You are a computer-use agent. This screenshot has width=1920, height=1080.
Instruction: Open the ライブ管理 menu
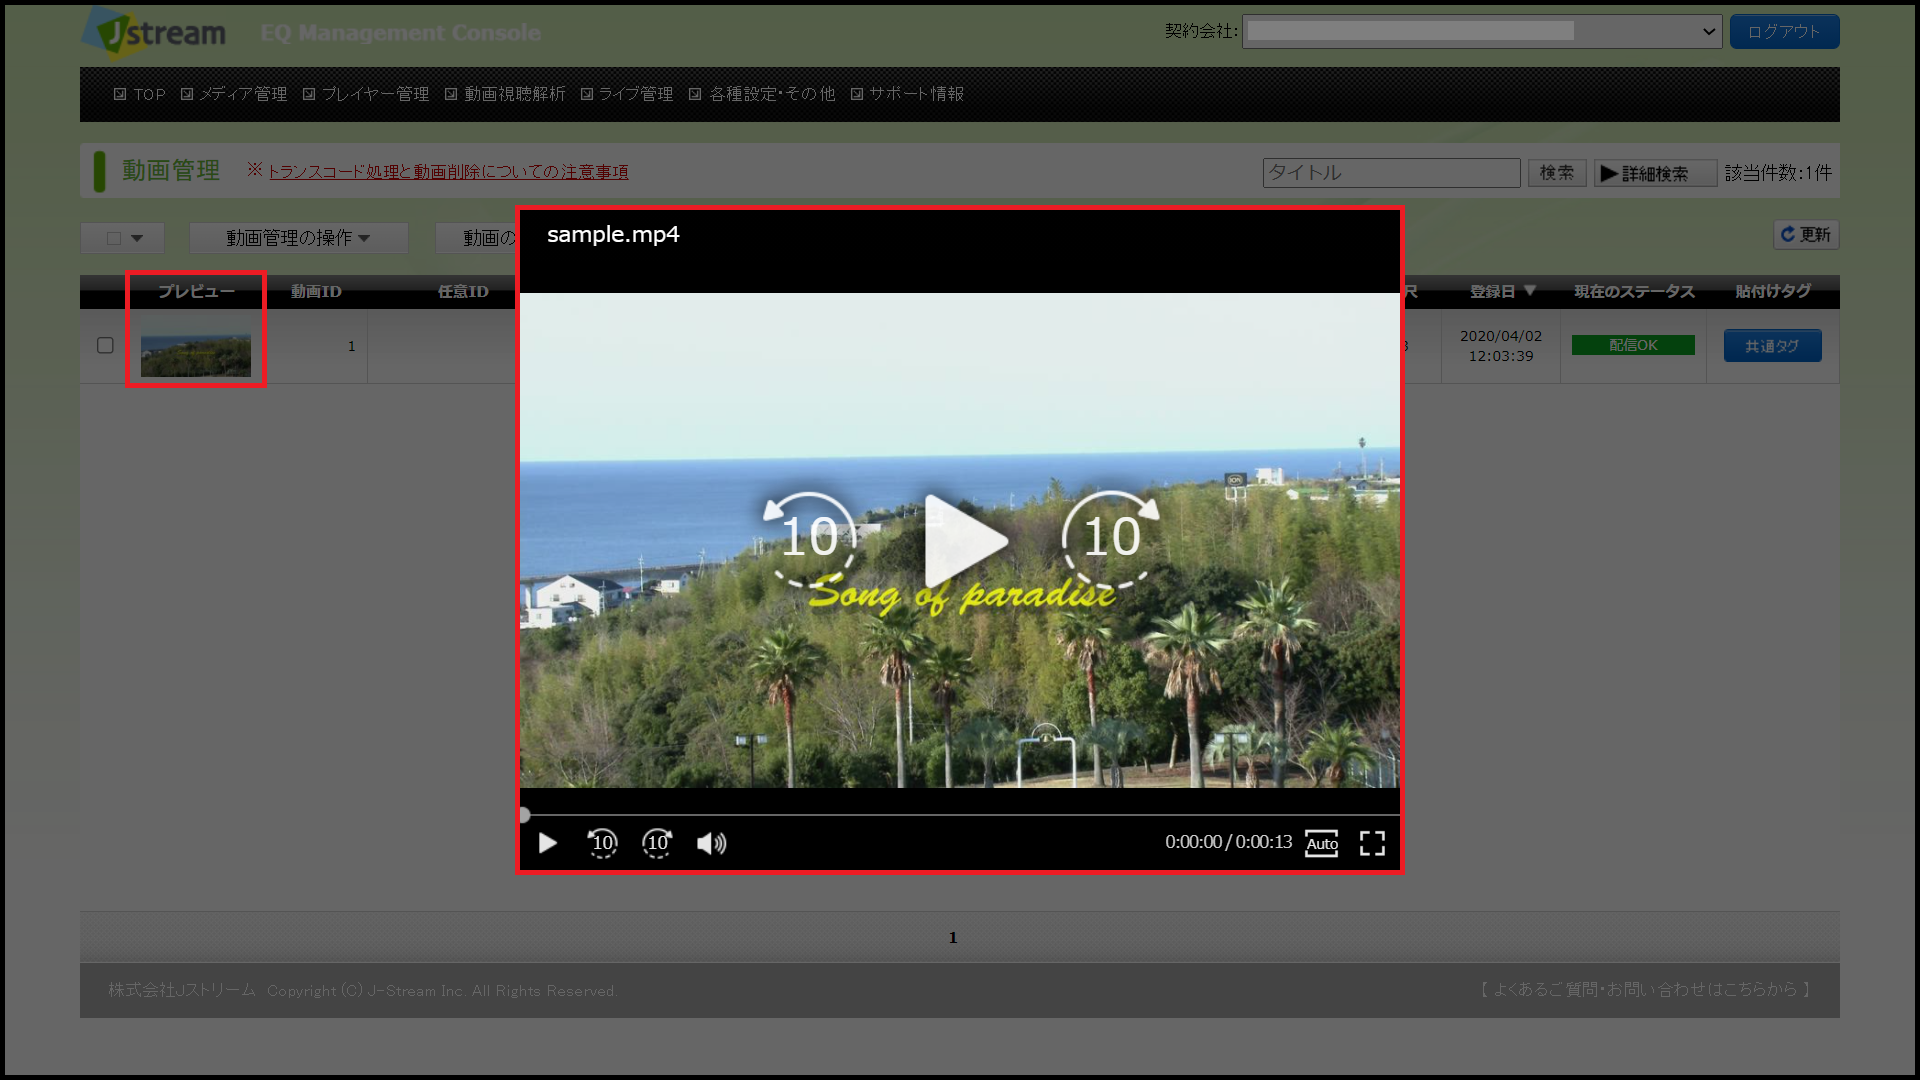[x=635, y=94]
